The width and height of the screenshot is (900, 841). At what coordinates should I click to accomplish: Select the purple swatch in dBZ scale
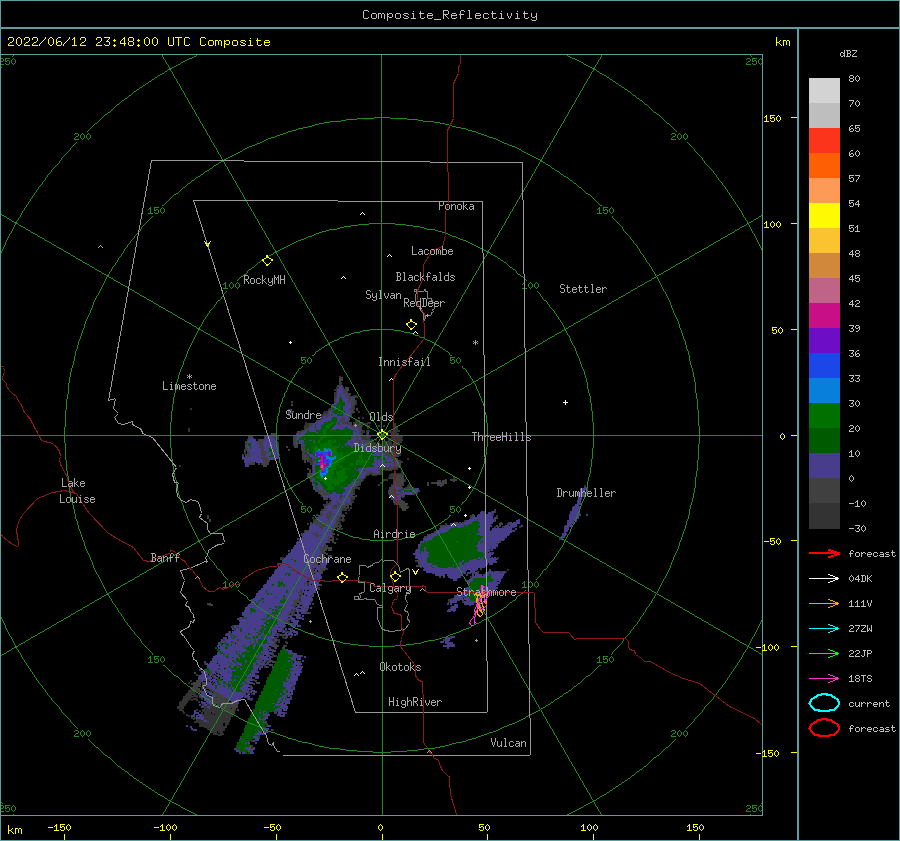[x=824, y=341]
